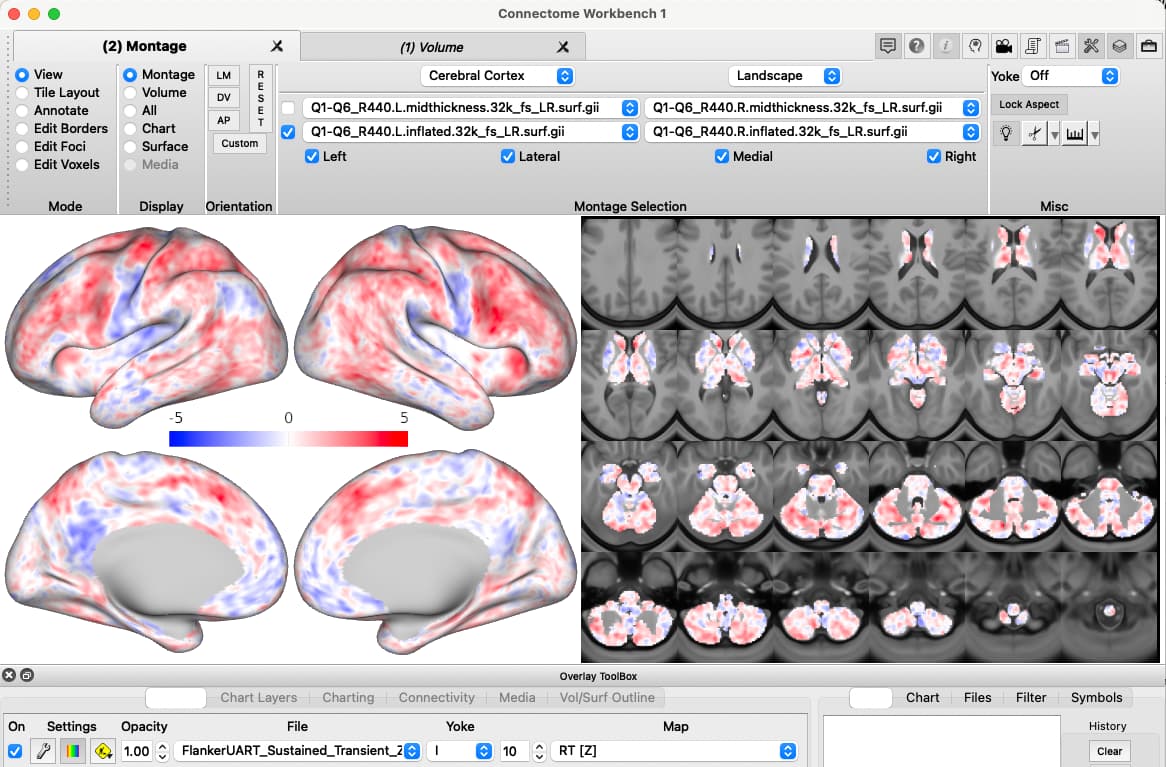The width and height of the screenshot is (1166, 767).
Task: Float the Overlay ToolBox with detach icon
Action: (x=27, y=675)
